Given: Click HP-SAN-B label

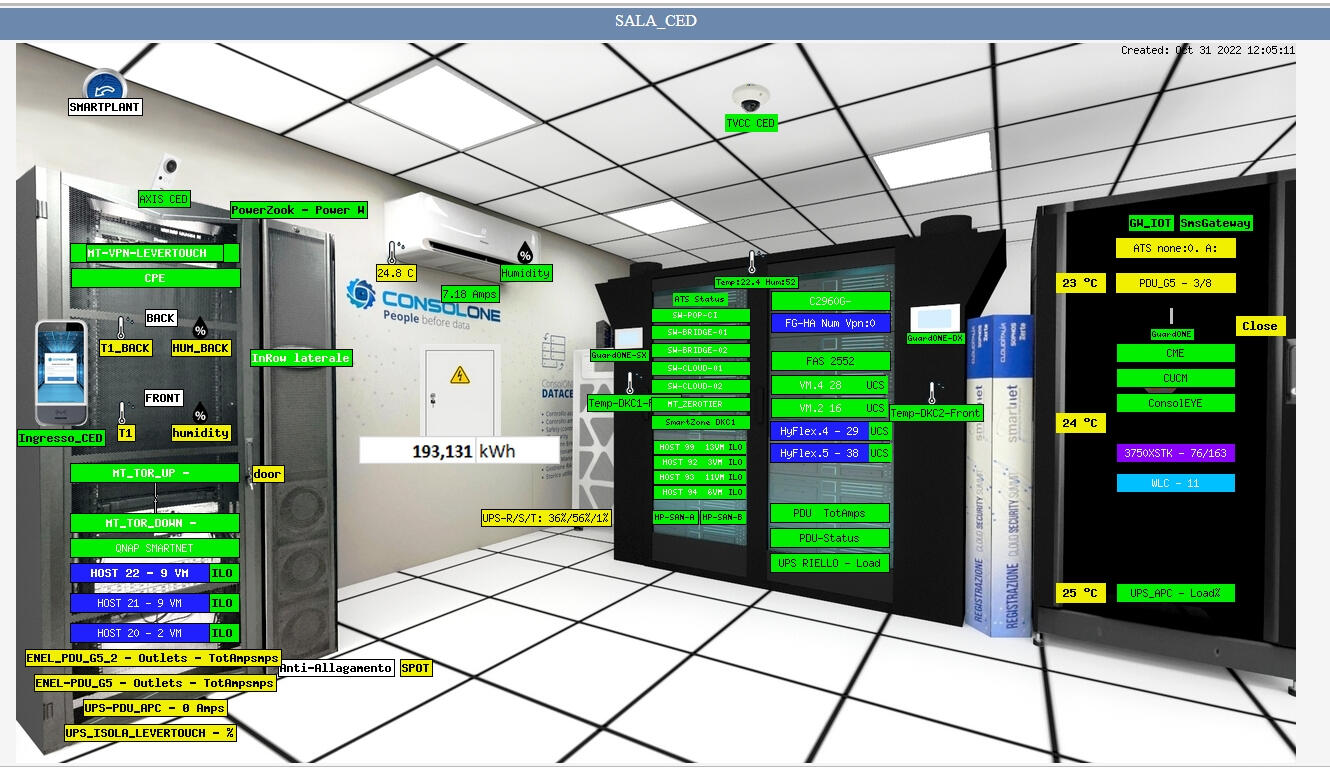Looking at the screenshot, I should [723, 517].
